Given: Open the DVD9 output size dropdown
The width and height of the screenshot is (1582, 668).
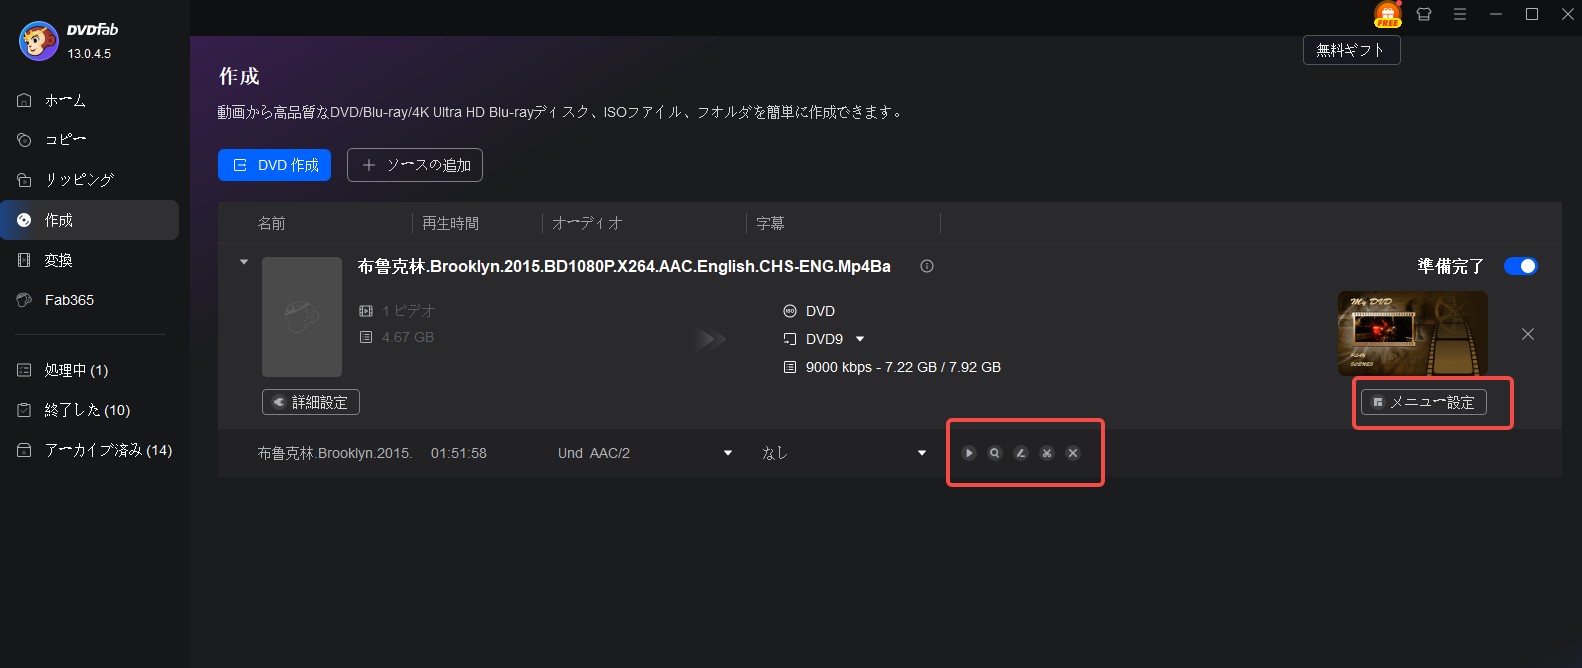Looking at the screenshot, I should click(860, 339).
